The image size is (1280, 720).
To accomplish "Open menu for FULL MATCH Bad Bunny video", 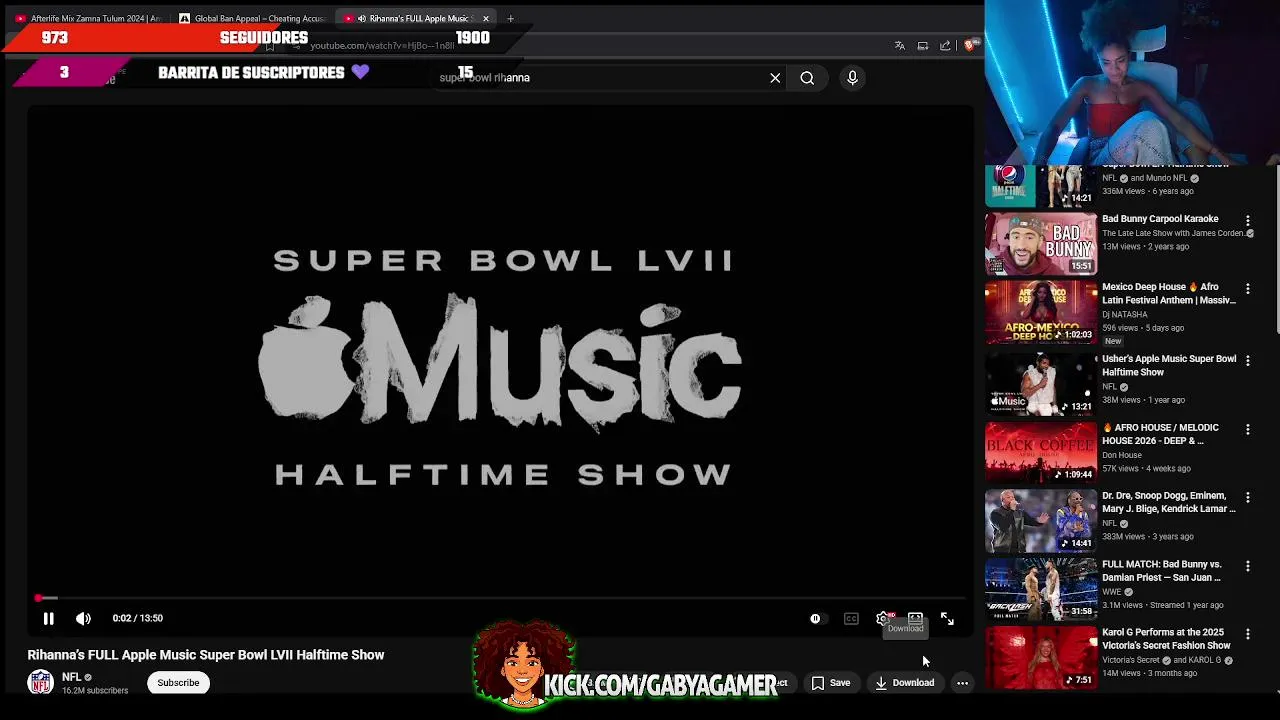I will point(1247,566).
